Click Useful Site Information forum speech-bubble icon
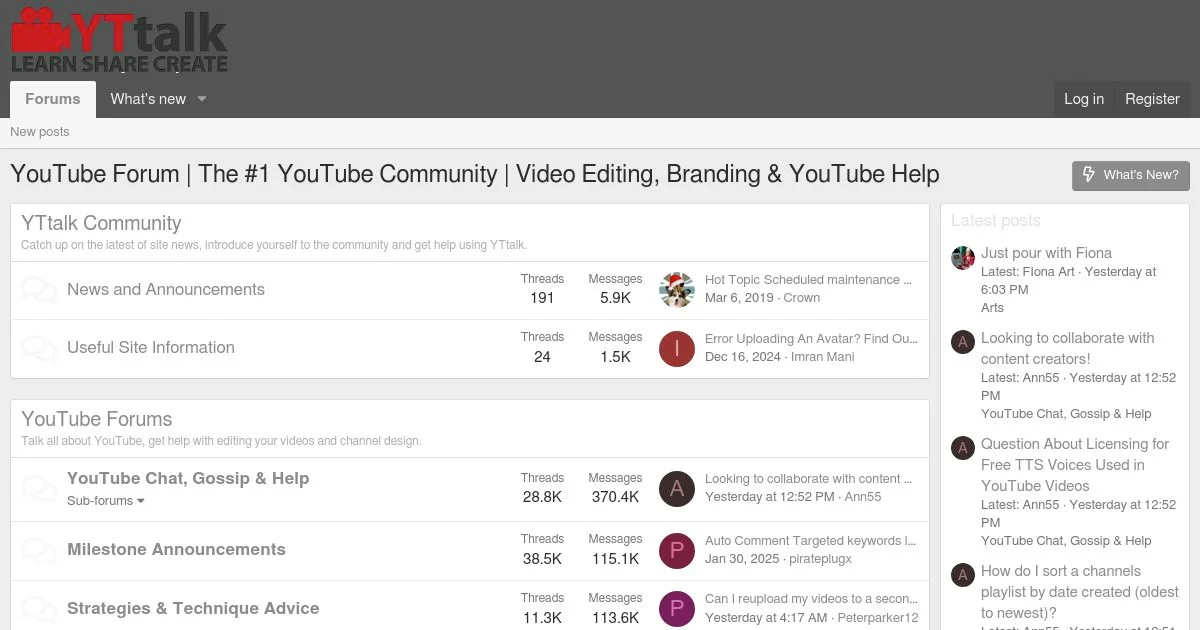Image resolution: width=1200 pixels, height=630 pixels. point(39,348)
